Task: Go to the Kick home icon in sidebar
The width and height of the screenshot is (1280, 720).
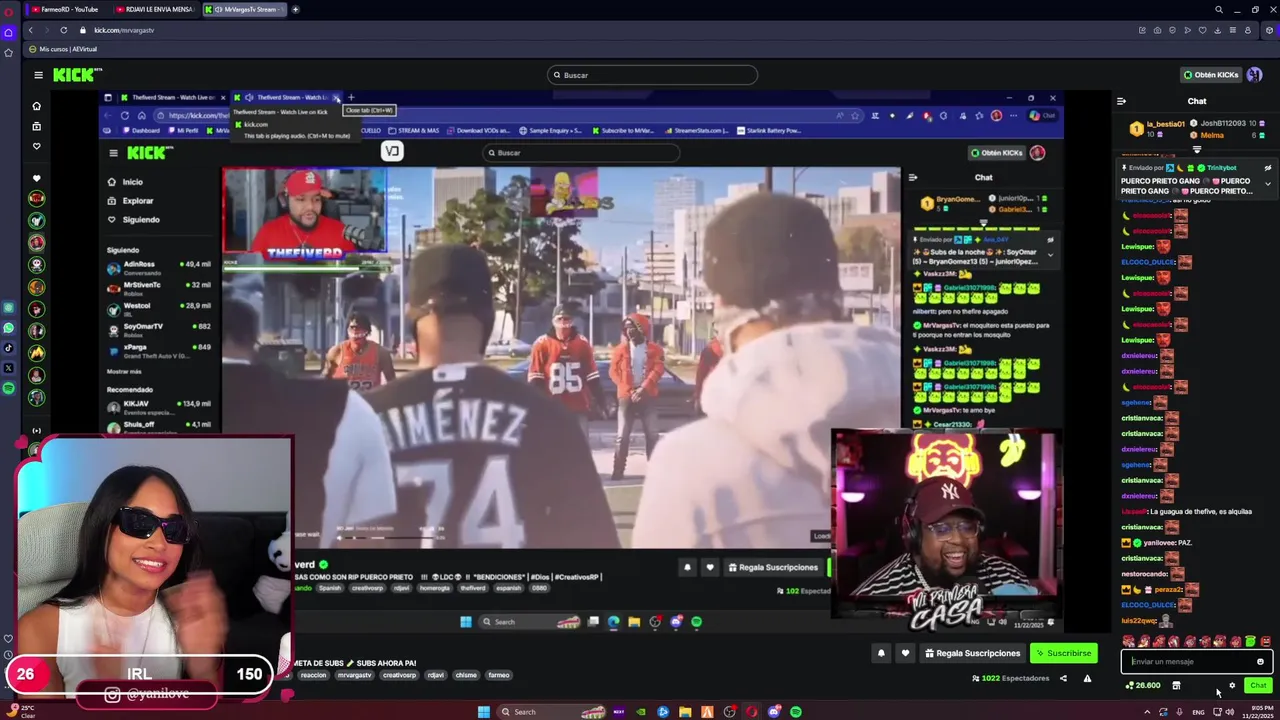Action: 37,106
